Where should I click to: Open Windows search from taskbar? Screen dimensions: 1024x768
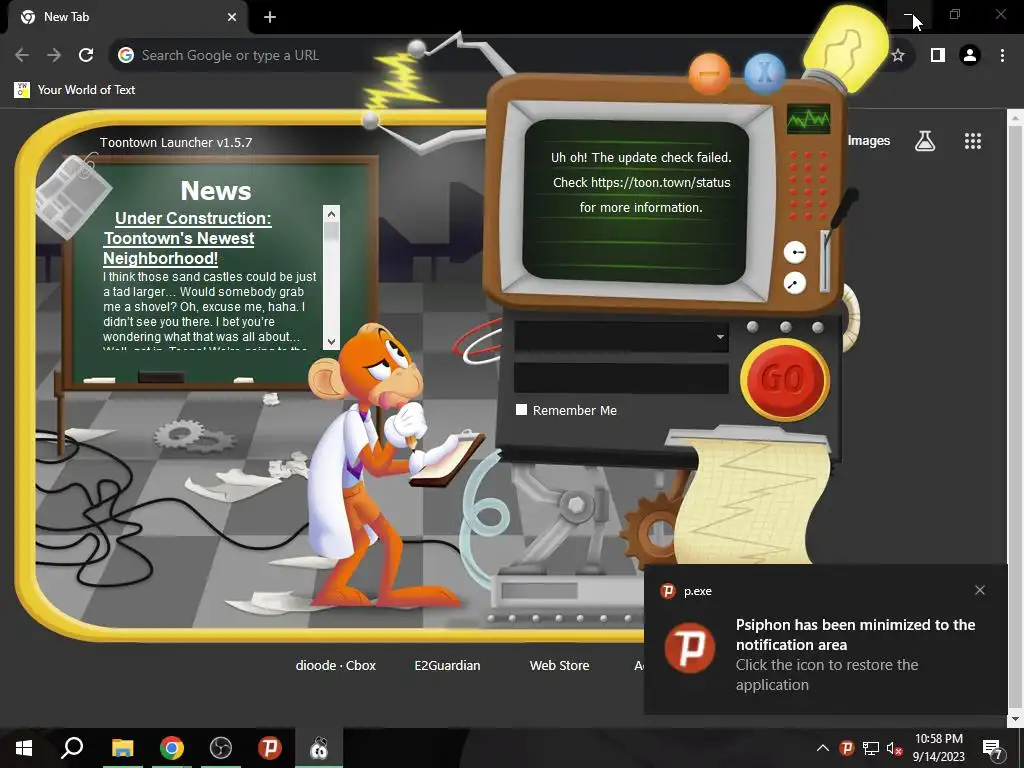tap(72, 748)
